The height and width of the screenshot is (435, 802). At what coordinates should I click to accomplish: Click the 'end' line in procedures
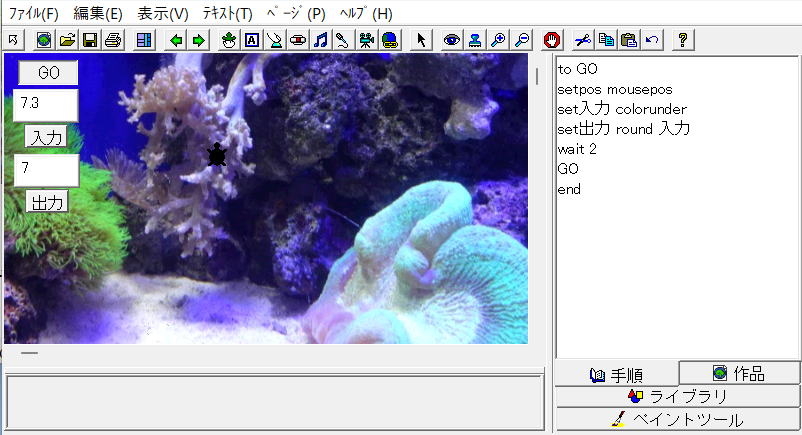(x=569, y=189)
